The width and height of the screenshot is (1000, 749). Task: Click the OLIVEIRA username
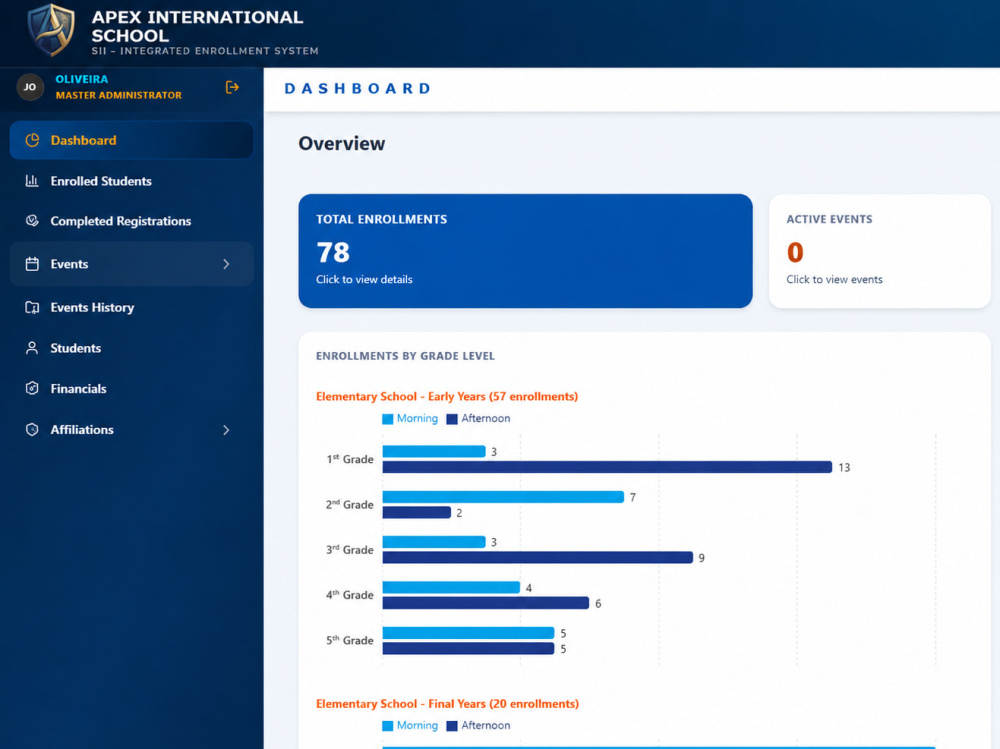click(x=82, y=79)
